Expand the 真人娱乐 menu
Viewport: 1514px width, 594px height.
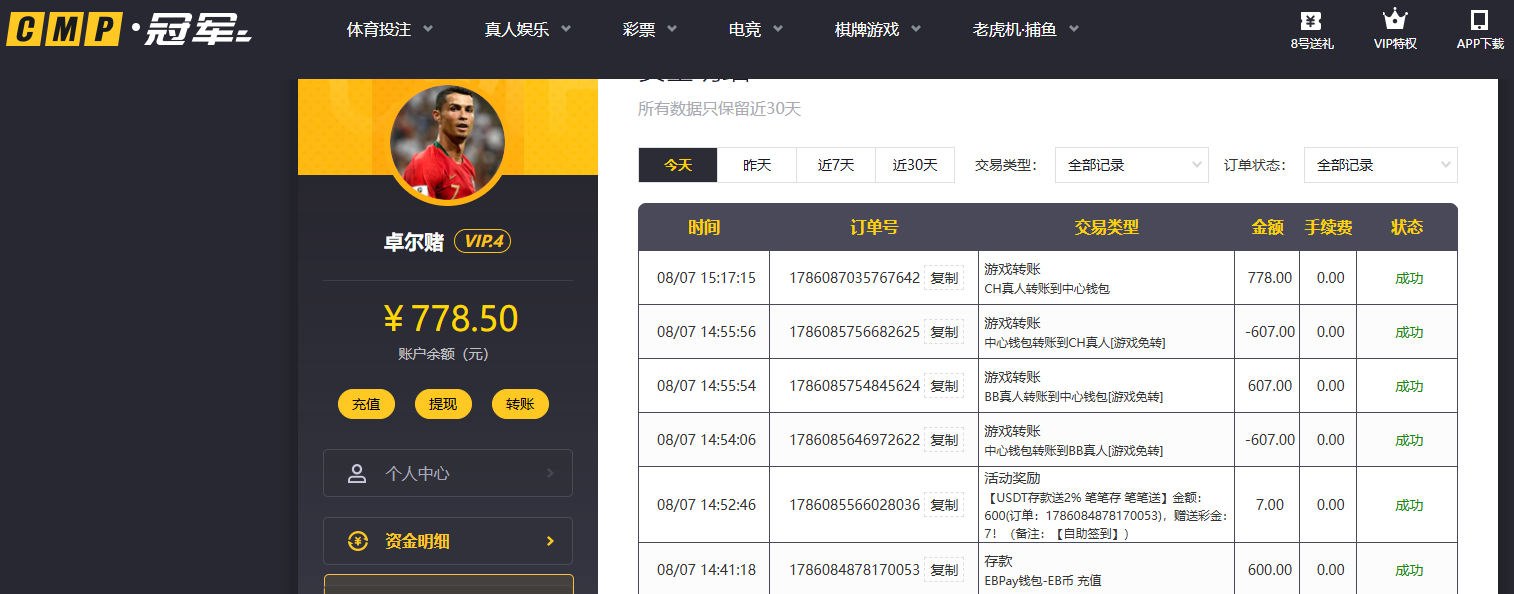pos(527,30)
